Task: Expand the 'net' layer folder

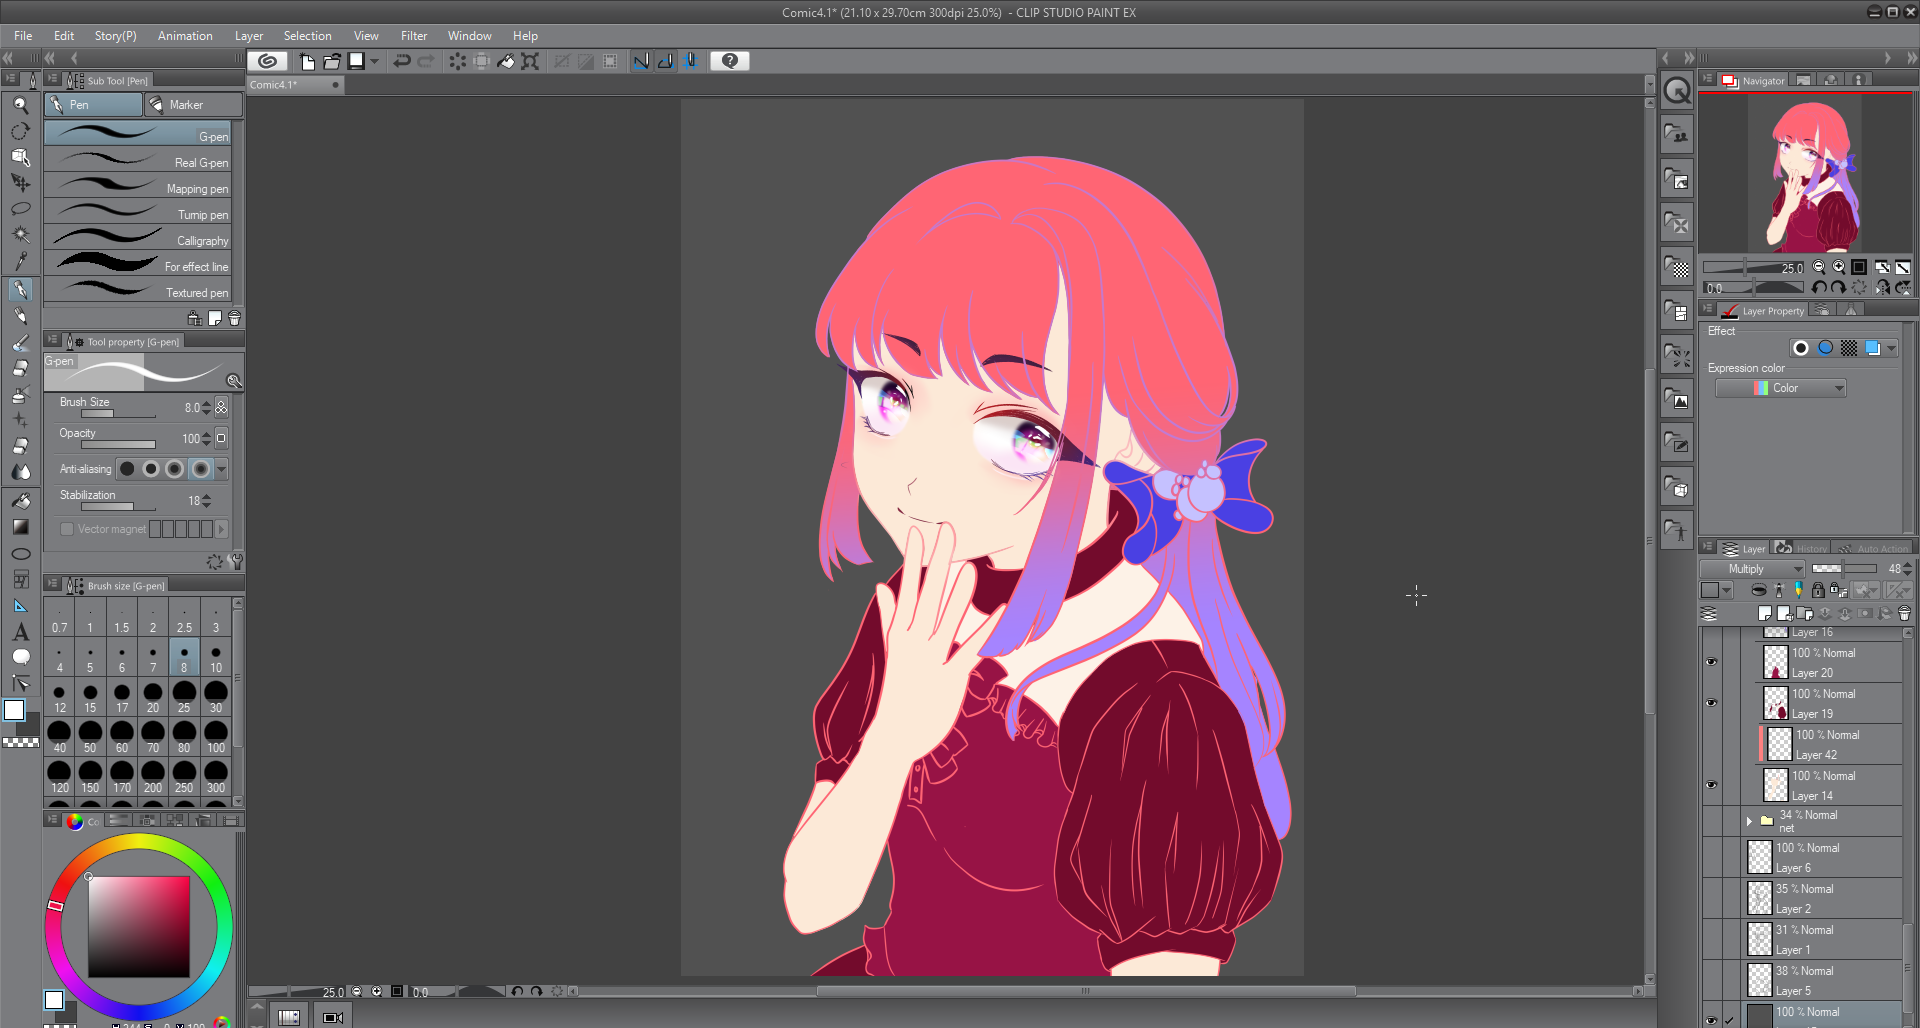Action: point(1749,821)
